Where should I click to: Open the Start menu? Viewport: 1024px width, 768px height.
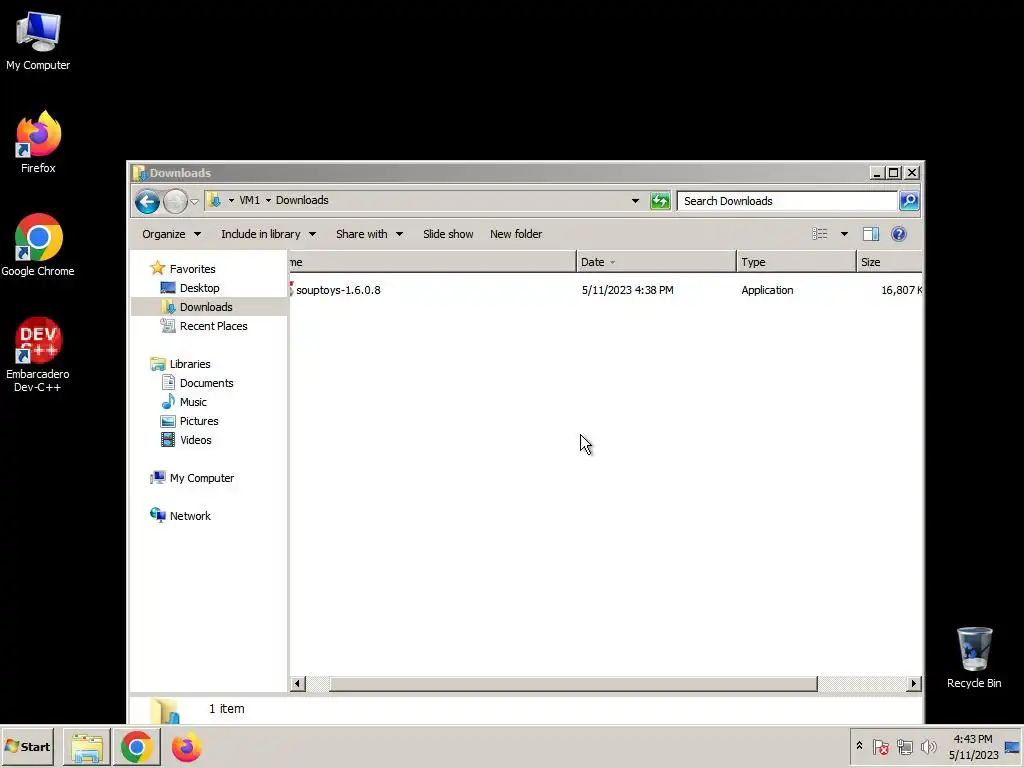[x=27, y=746]
